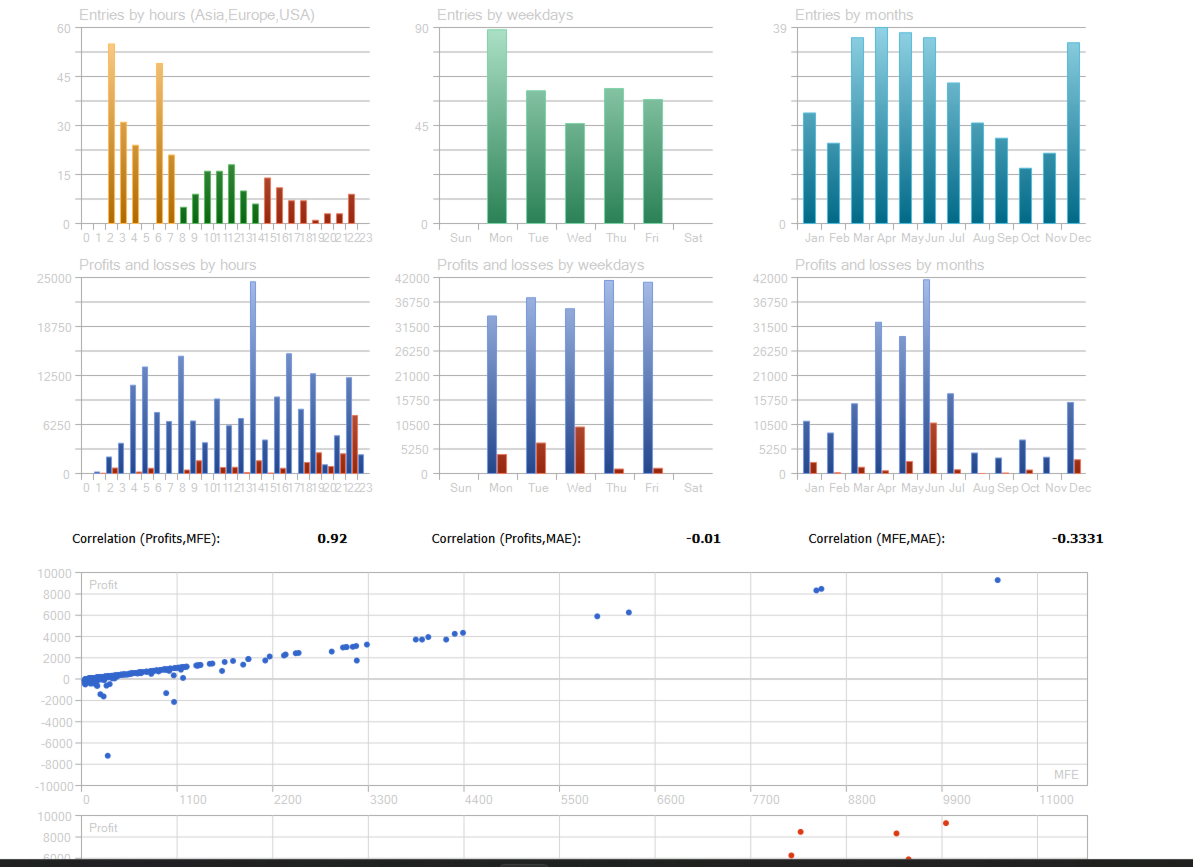Select the tallest orange bar at hour 2
The height and width of the screenshot is (867, 1193).
tap(111, 133)
